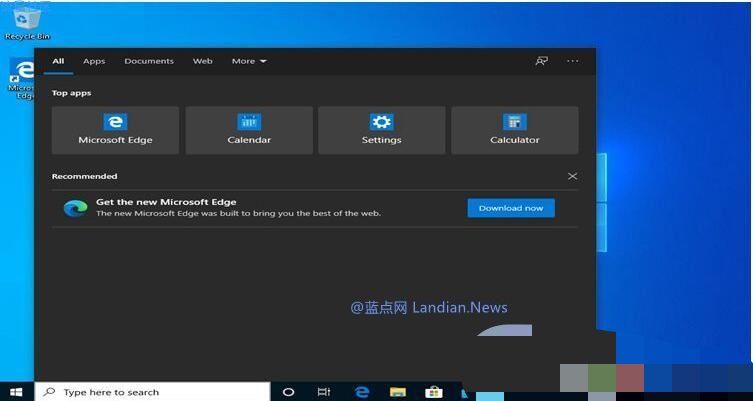Open Microsoft Edge from Top apps
This screenshot has height=401, width=753.
click(x=115, y=130)
